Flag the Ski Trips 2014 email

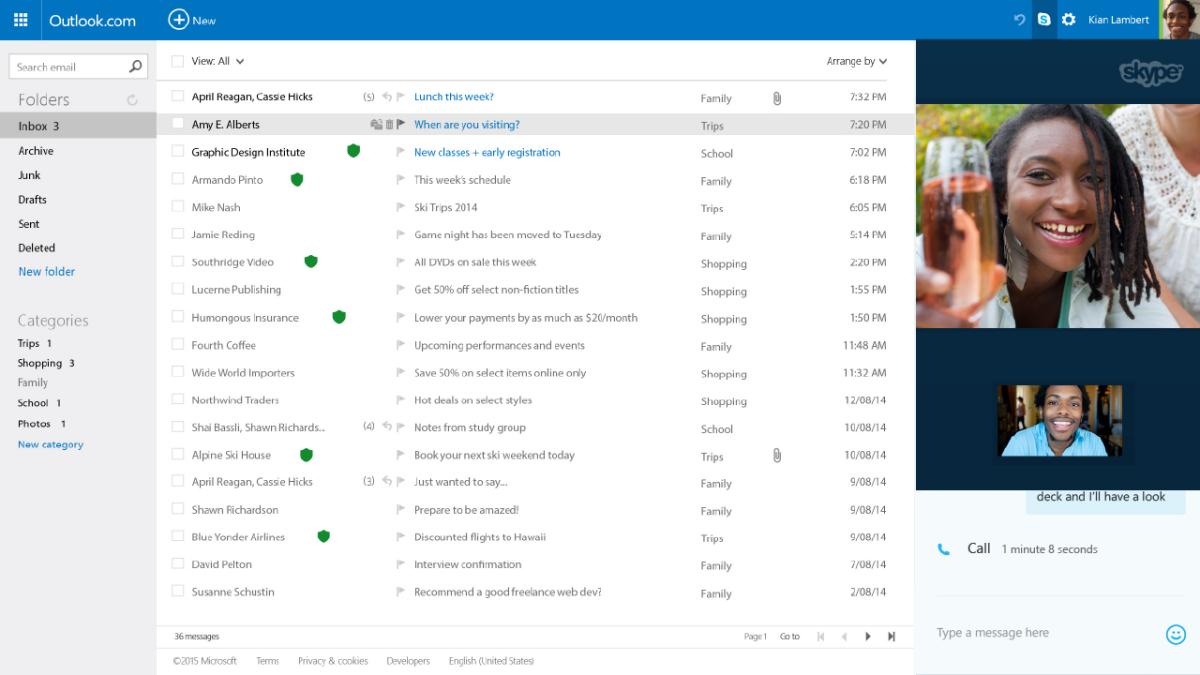401,208
